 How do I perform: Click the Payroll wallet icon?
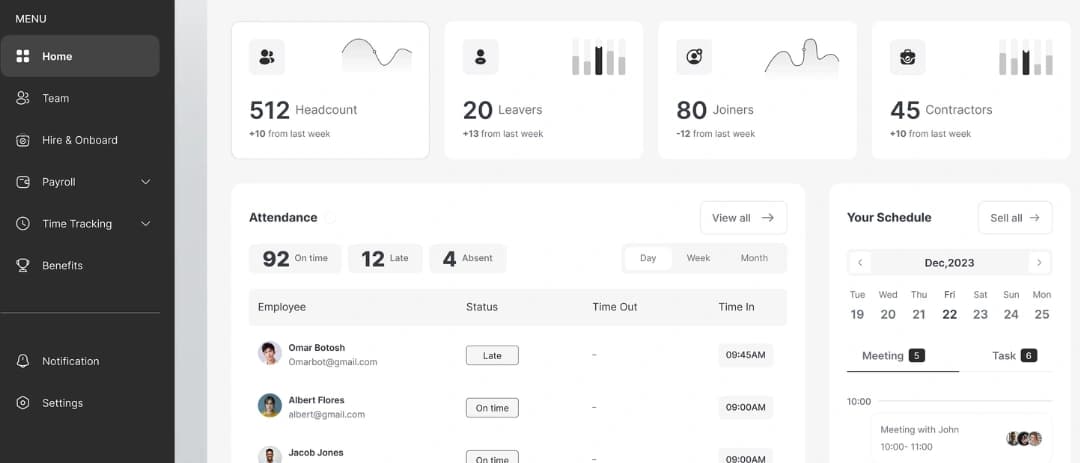tap(23, 182)
